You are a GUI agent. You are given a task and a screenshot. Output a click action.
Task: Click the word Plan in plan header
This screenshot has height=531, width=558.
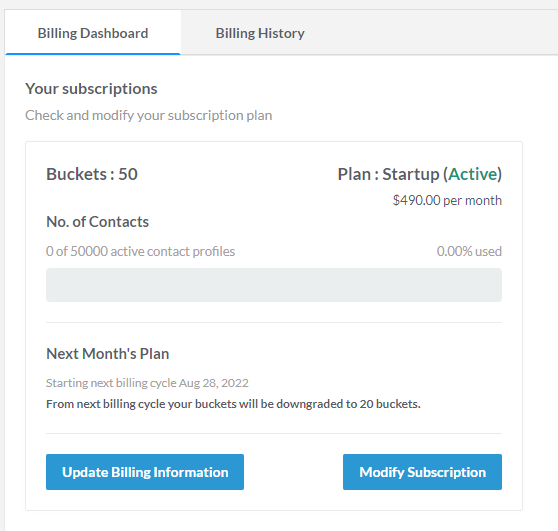(x=354, y=174)
